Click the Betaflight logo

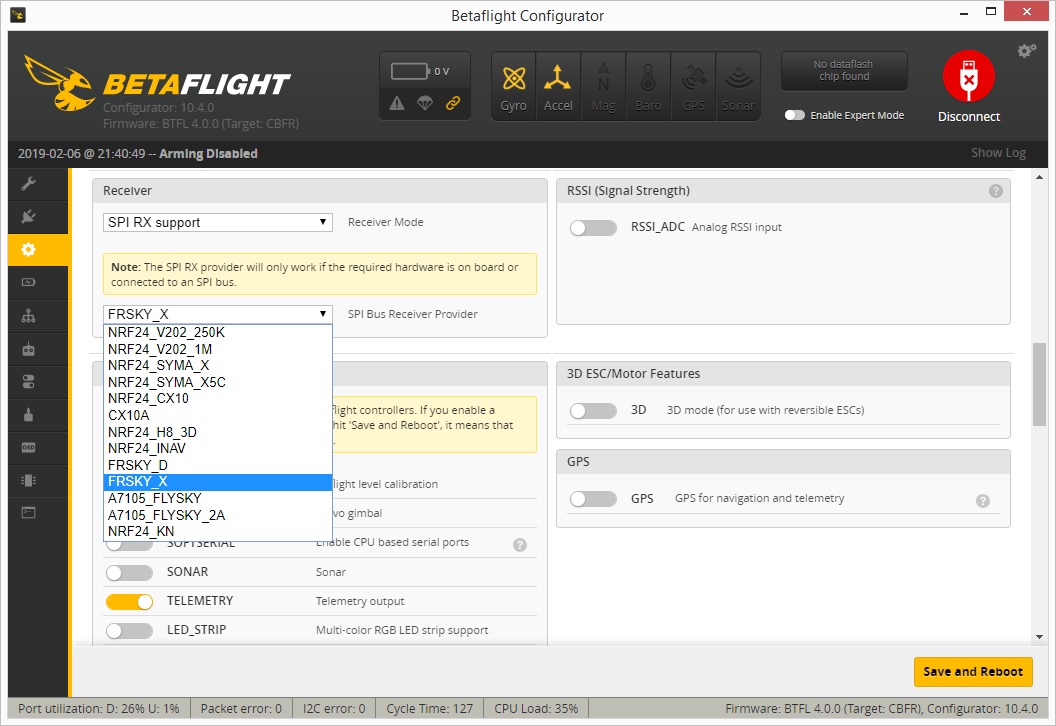158,84
